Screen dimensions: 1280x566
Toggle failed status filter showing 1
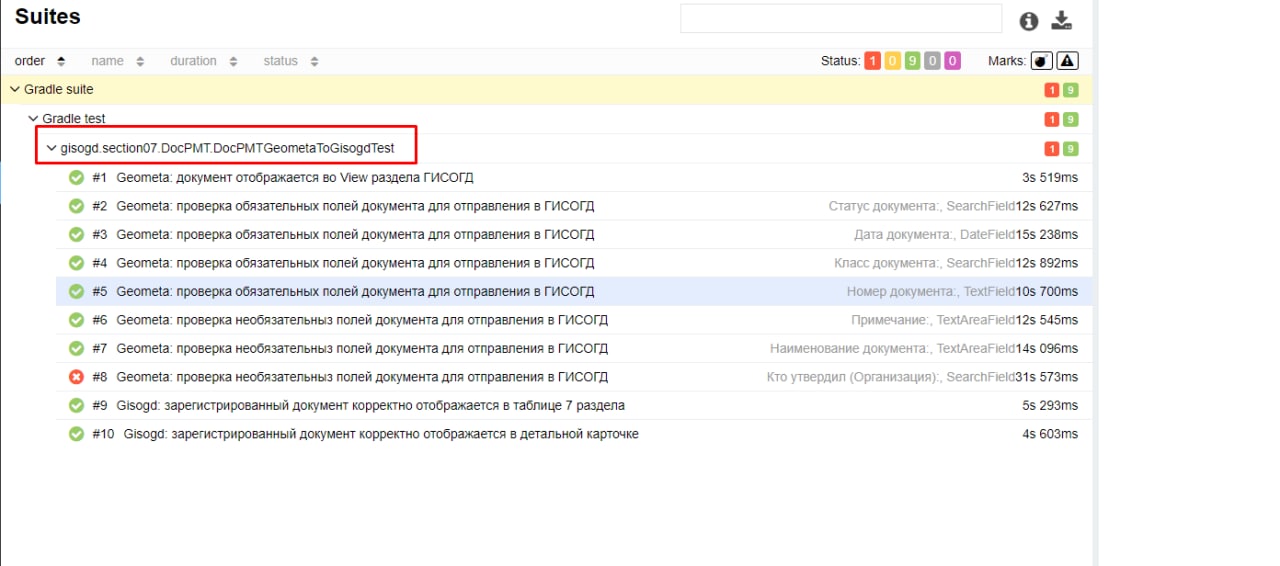(x=872, y=61)
